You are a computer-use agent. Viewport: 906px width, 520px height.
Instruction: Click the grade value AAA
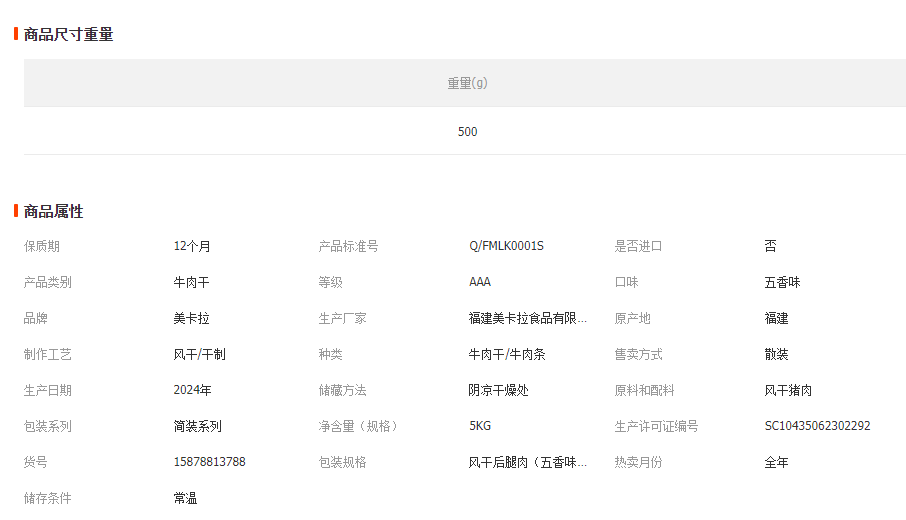pos(480,283)
